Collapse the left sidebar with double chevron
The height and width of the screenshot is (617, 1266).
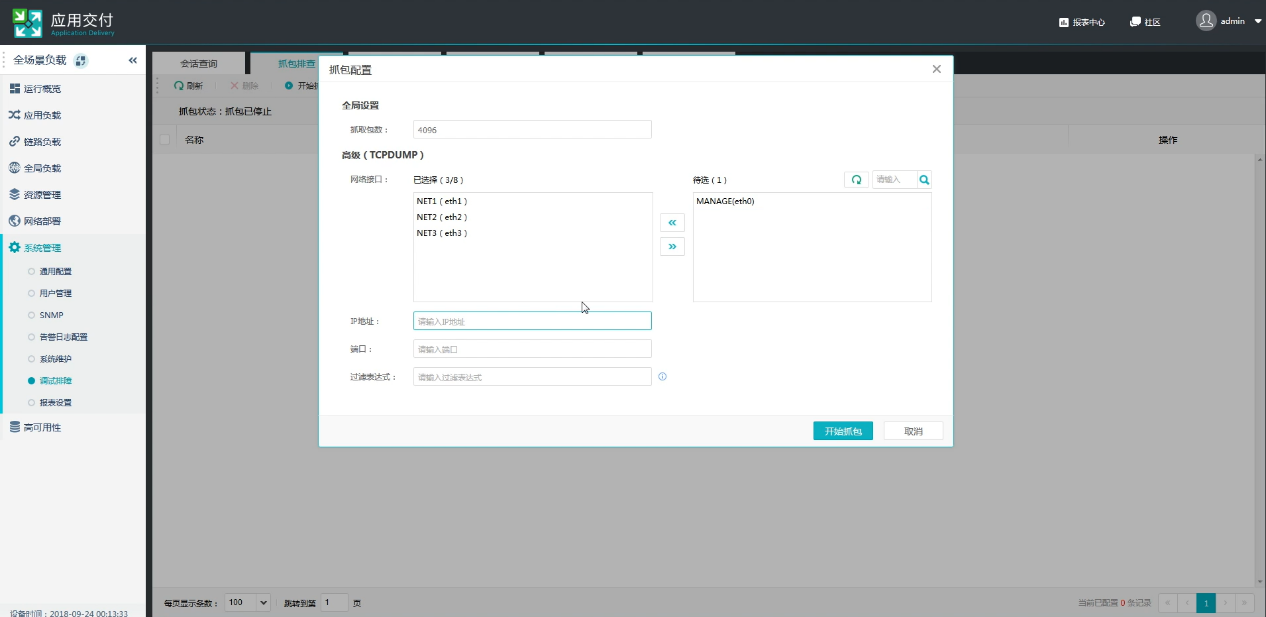(x=132, y=61)
